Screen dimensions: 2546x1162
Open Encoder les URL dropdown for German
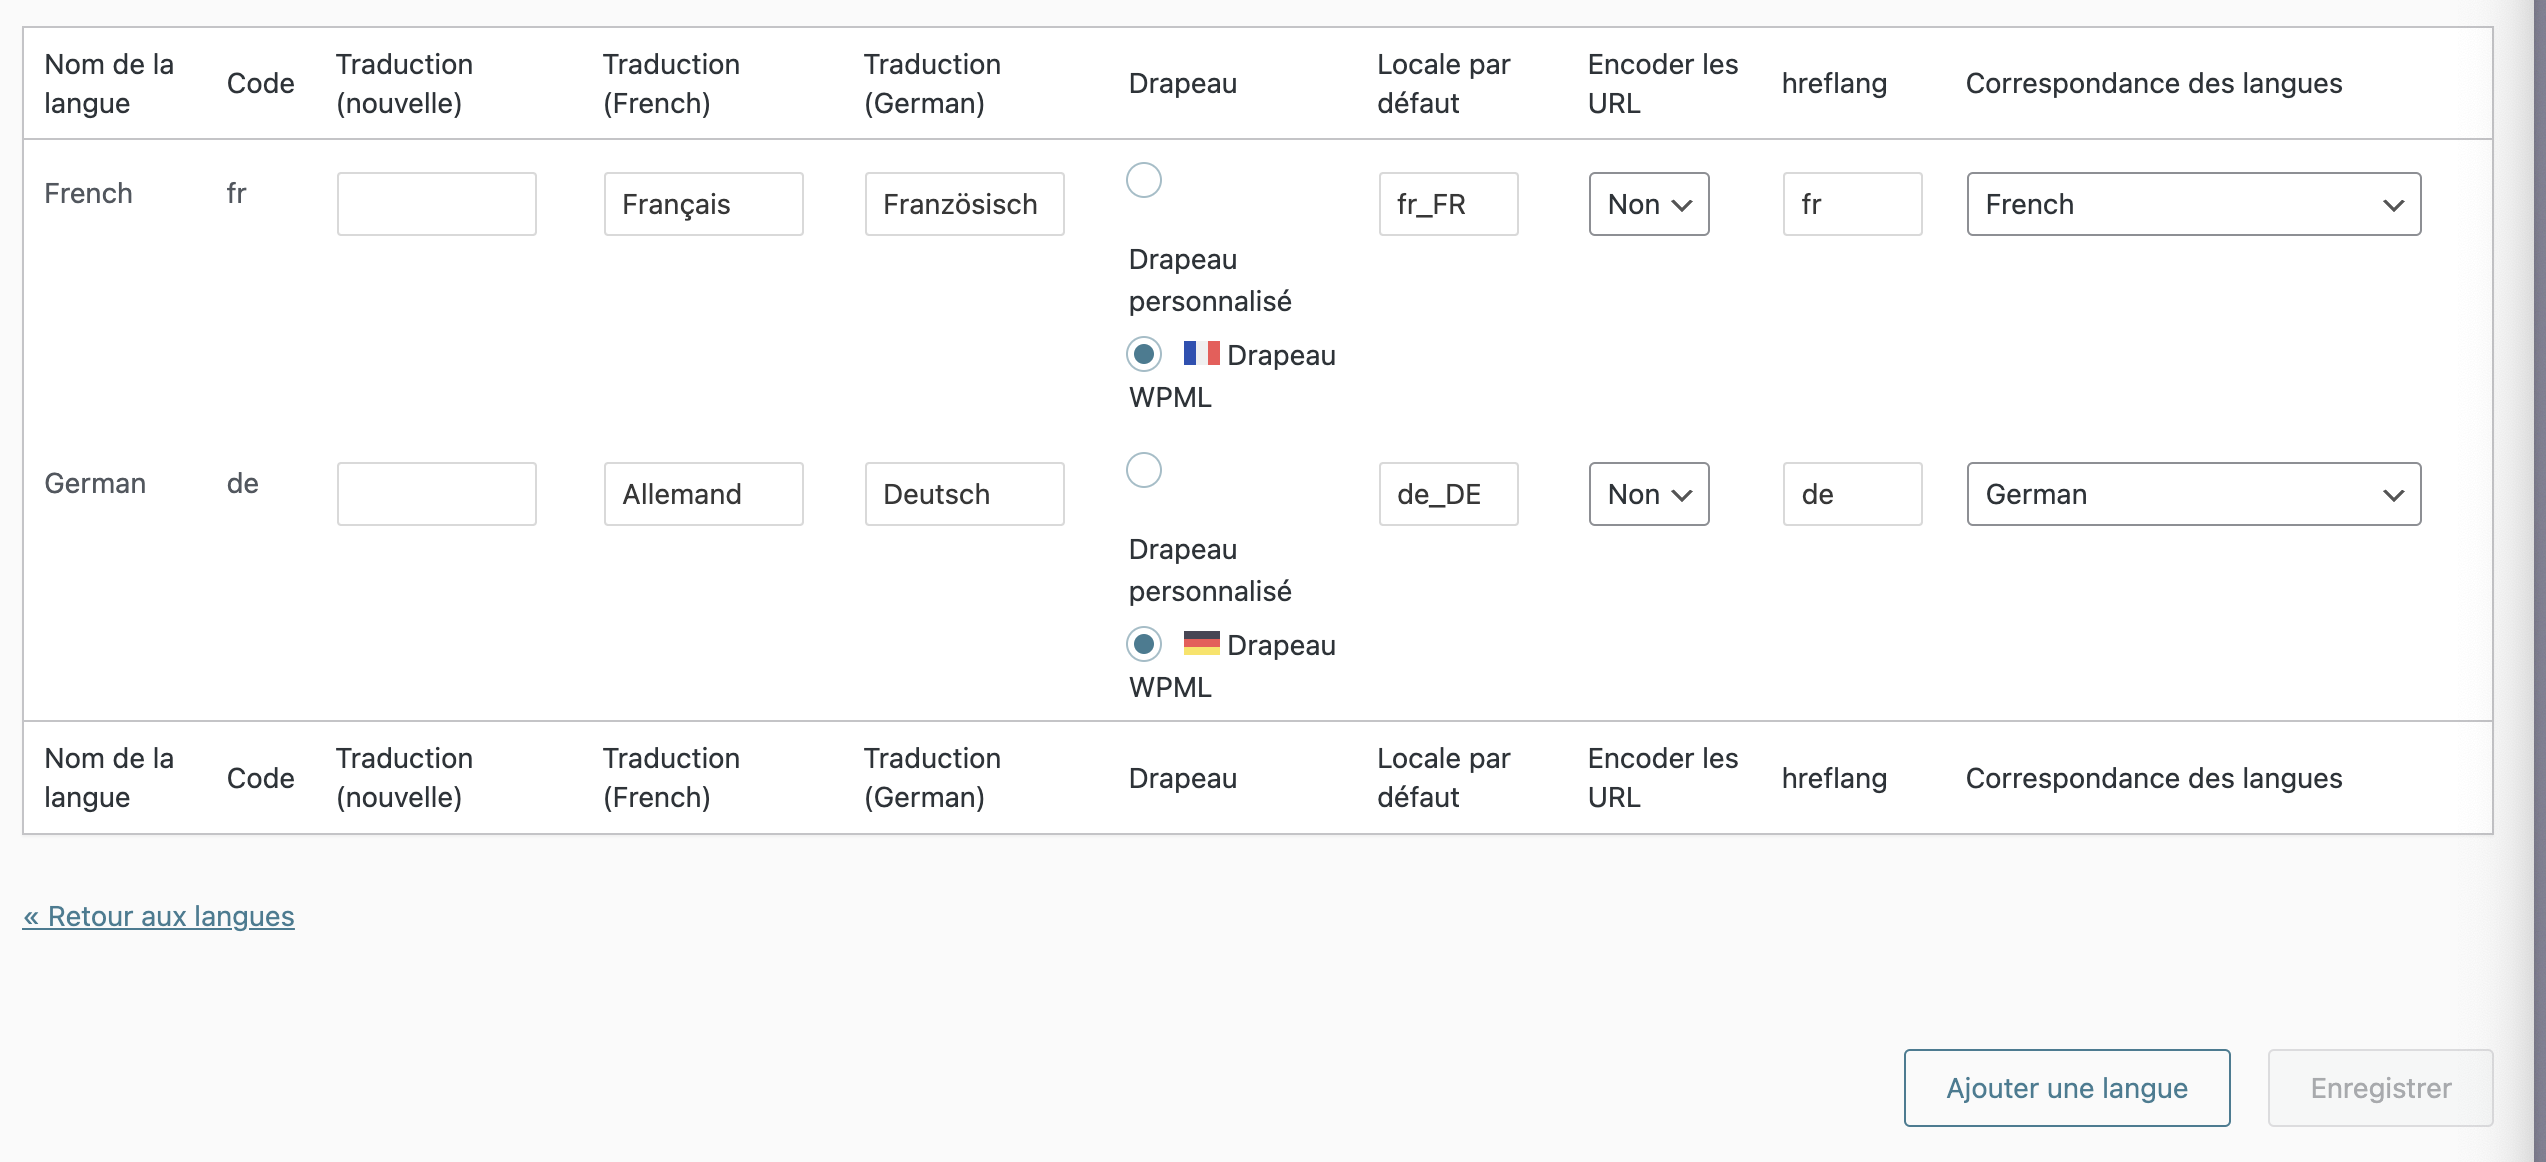(1649, 494)
